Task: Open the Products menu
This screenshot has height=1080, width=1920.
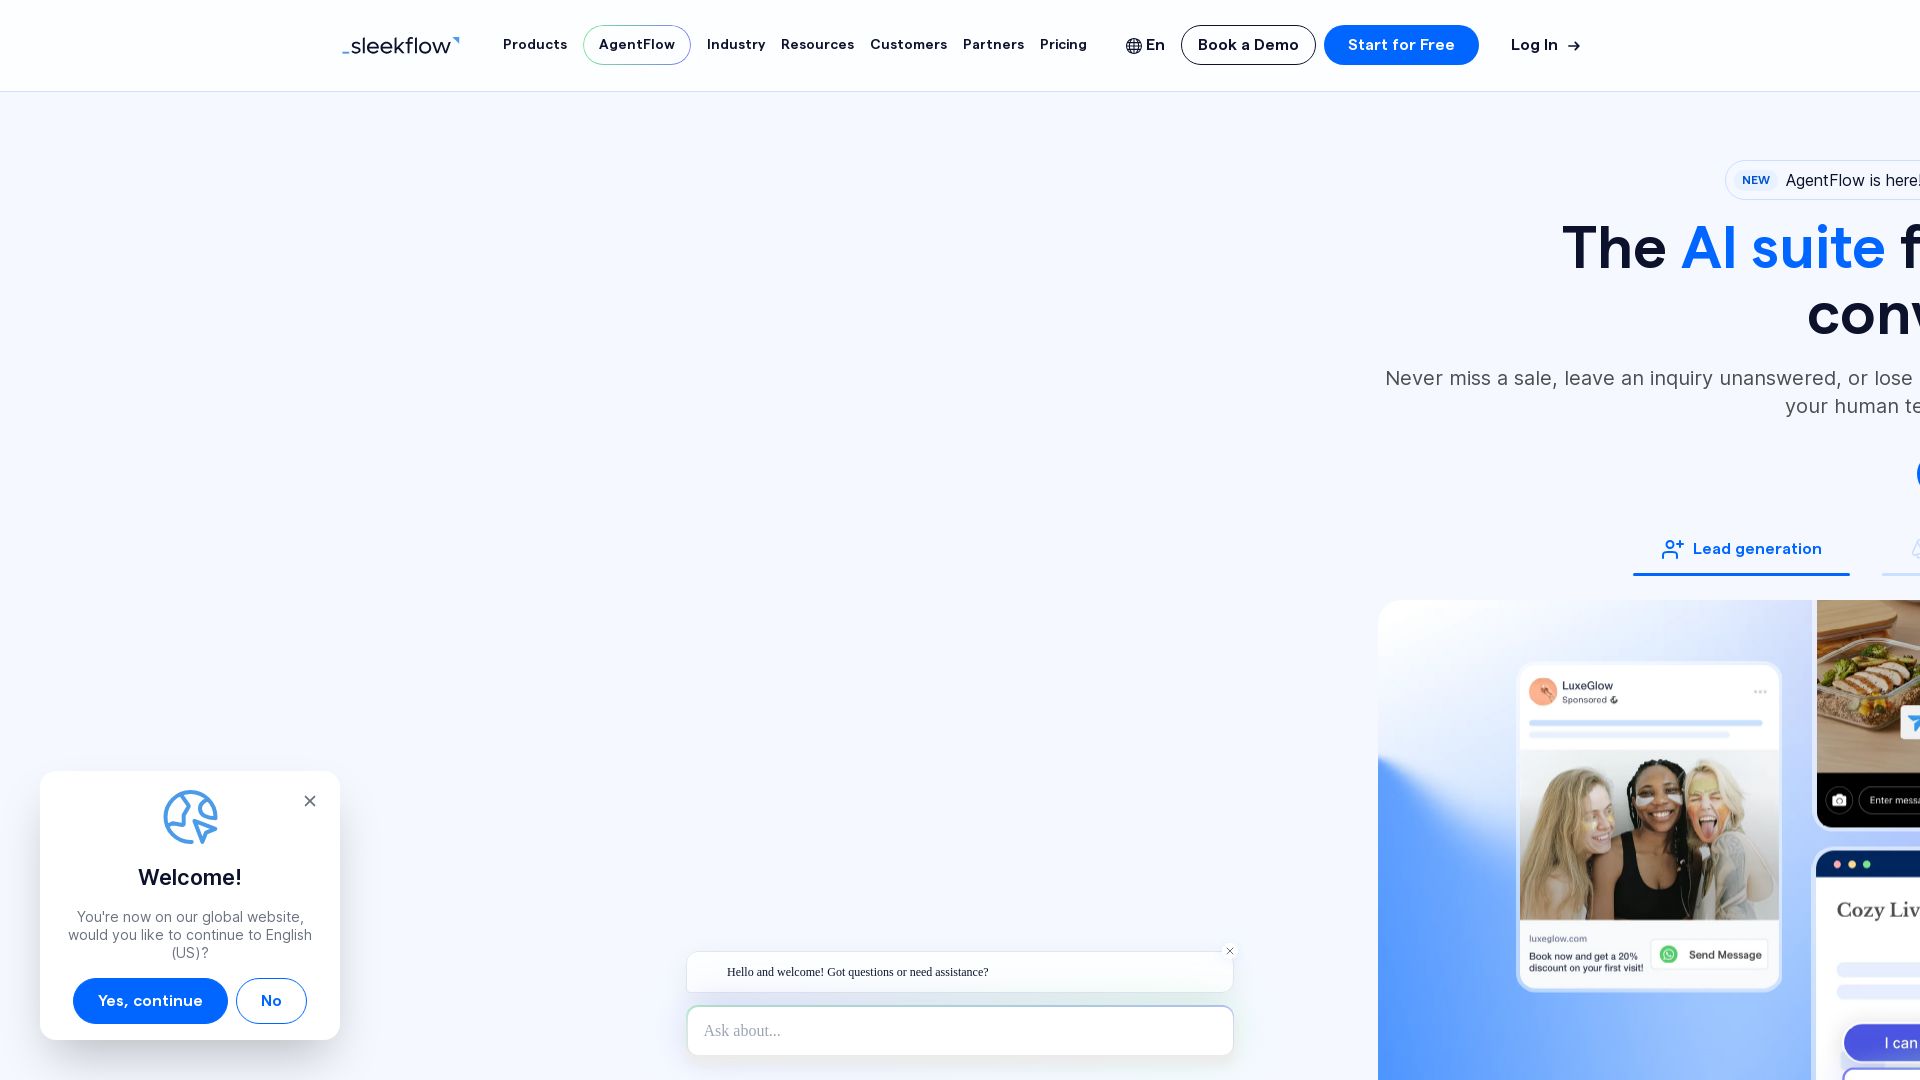Action: tap(535, 45)
